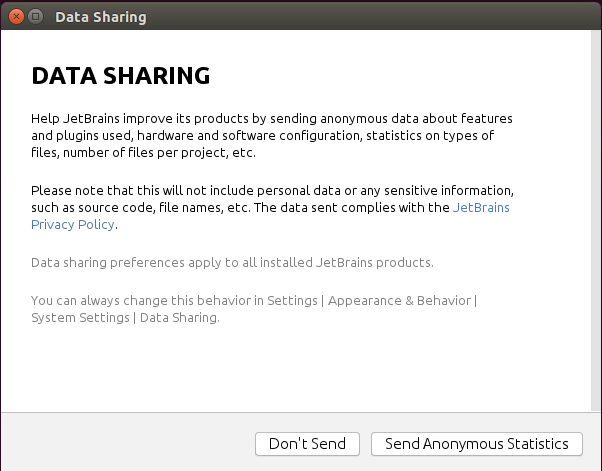Click the 'Please note that this will not' paragraph
Screen dimensions: 602x471
click(x=272, y=207)
